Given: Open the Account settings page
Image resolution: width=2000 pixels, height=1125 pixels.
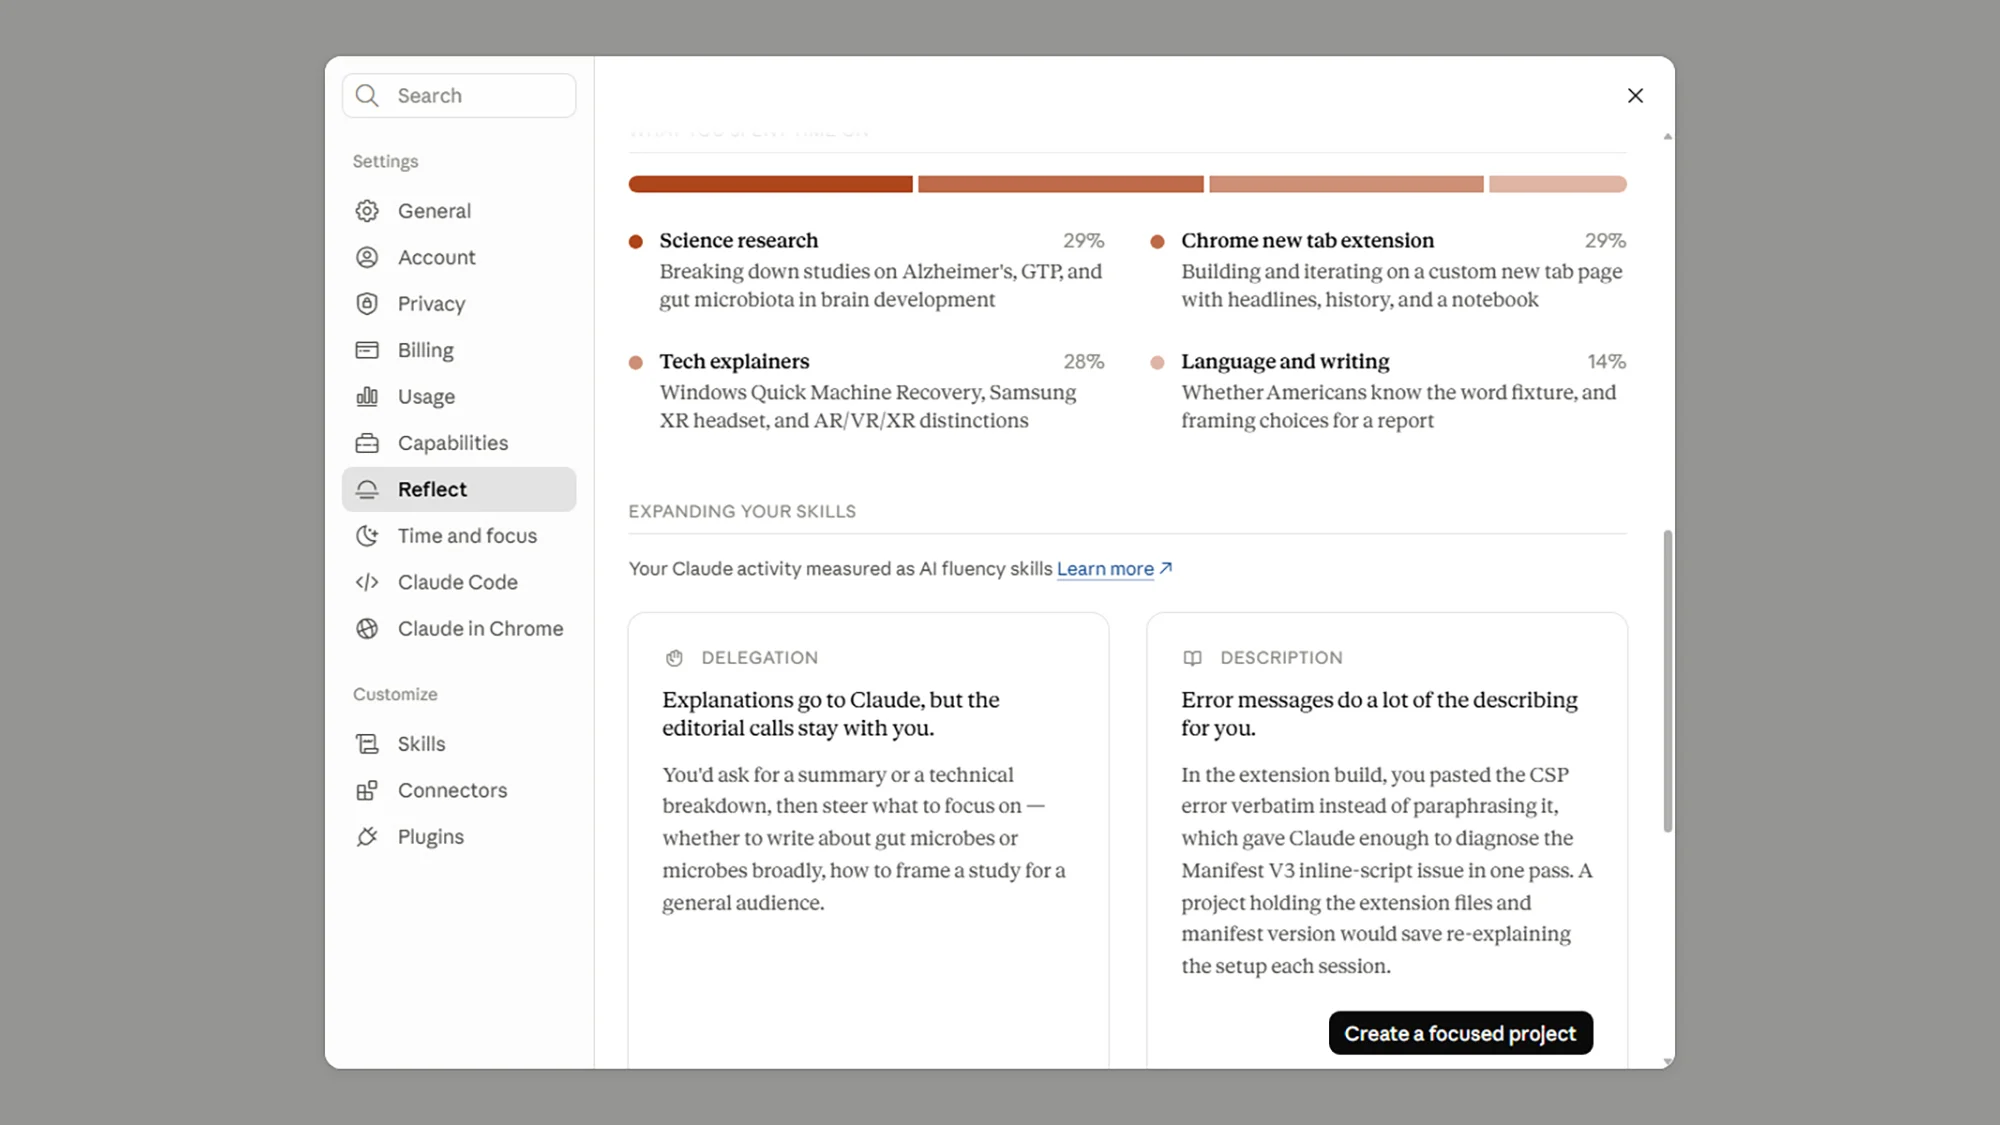Looking at the screenshot, I should pyautogui.click(x=459, y=257).
